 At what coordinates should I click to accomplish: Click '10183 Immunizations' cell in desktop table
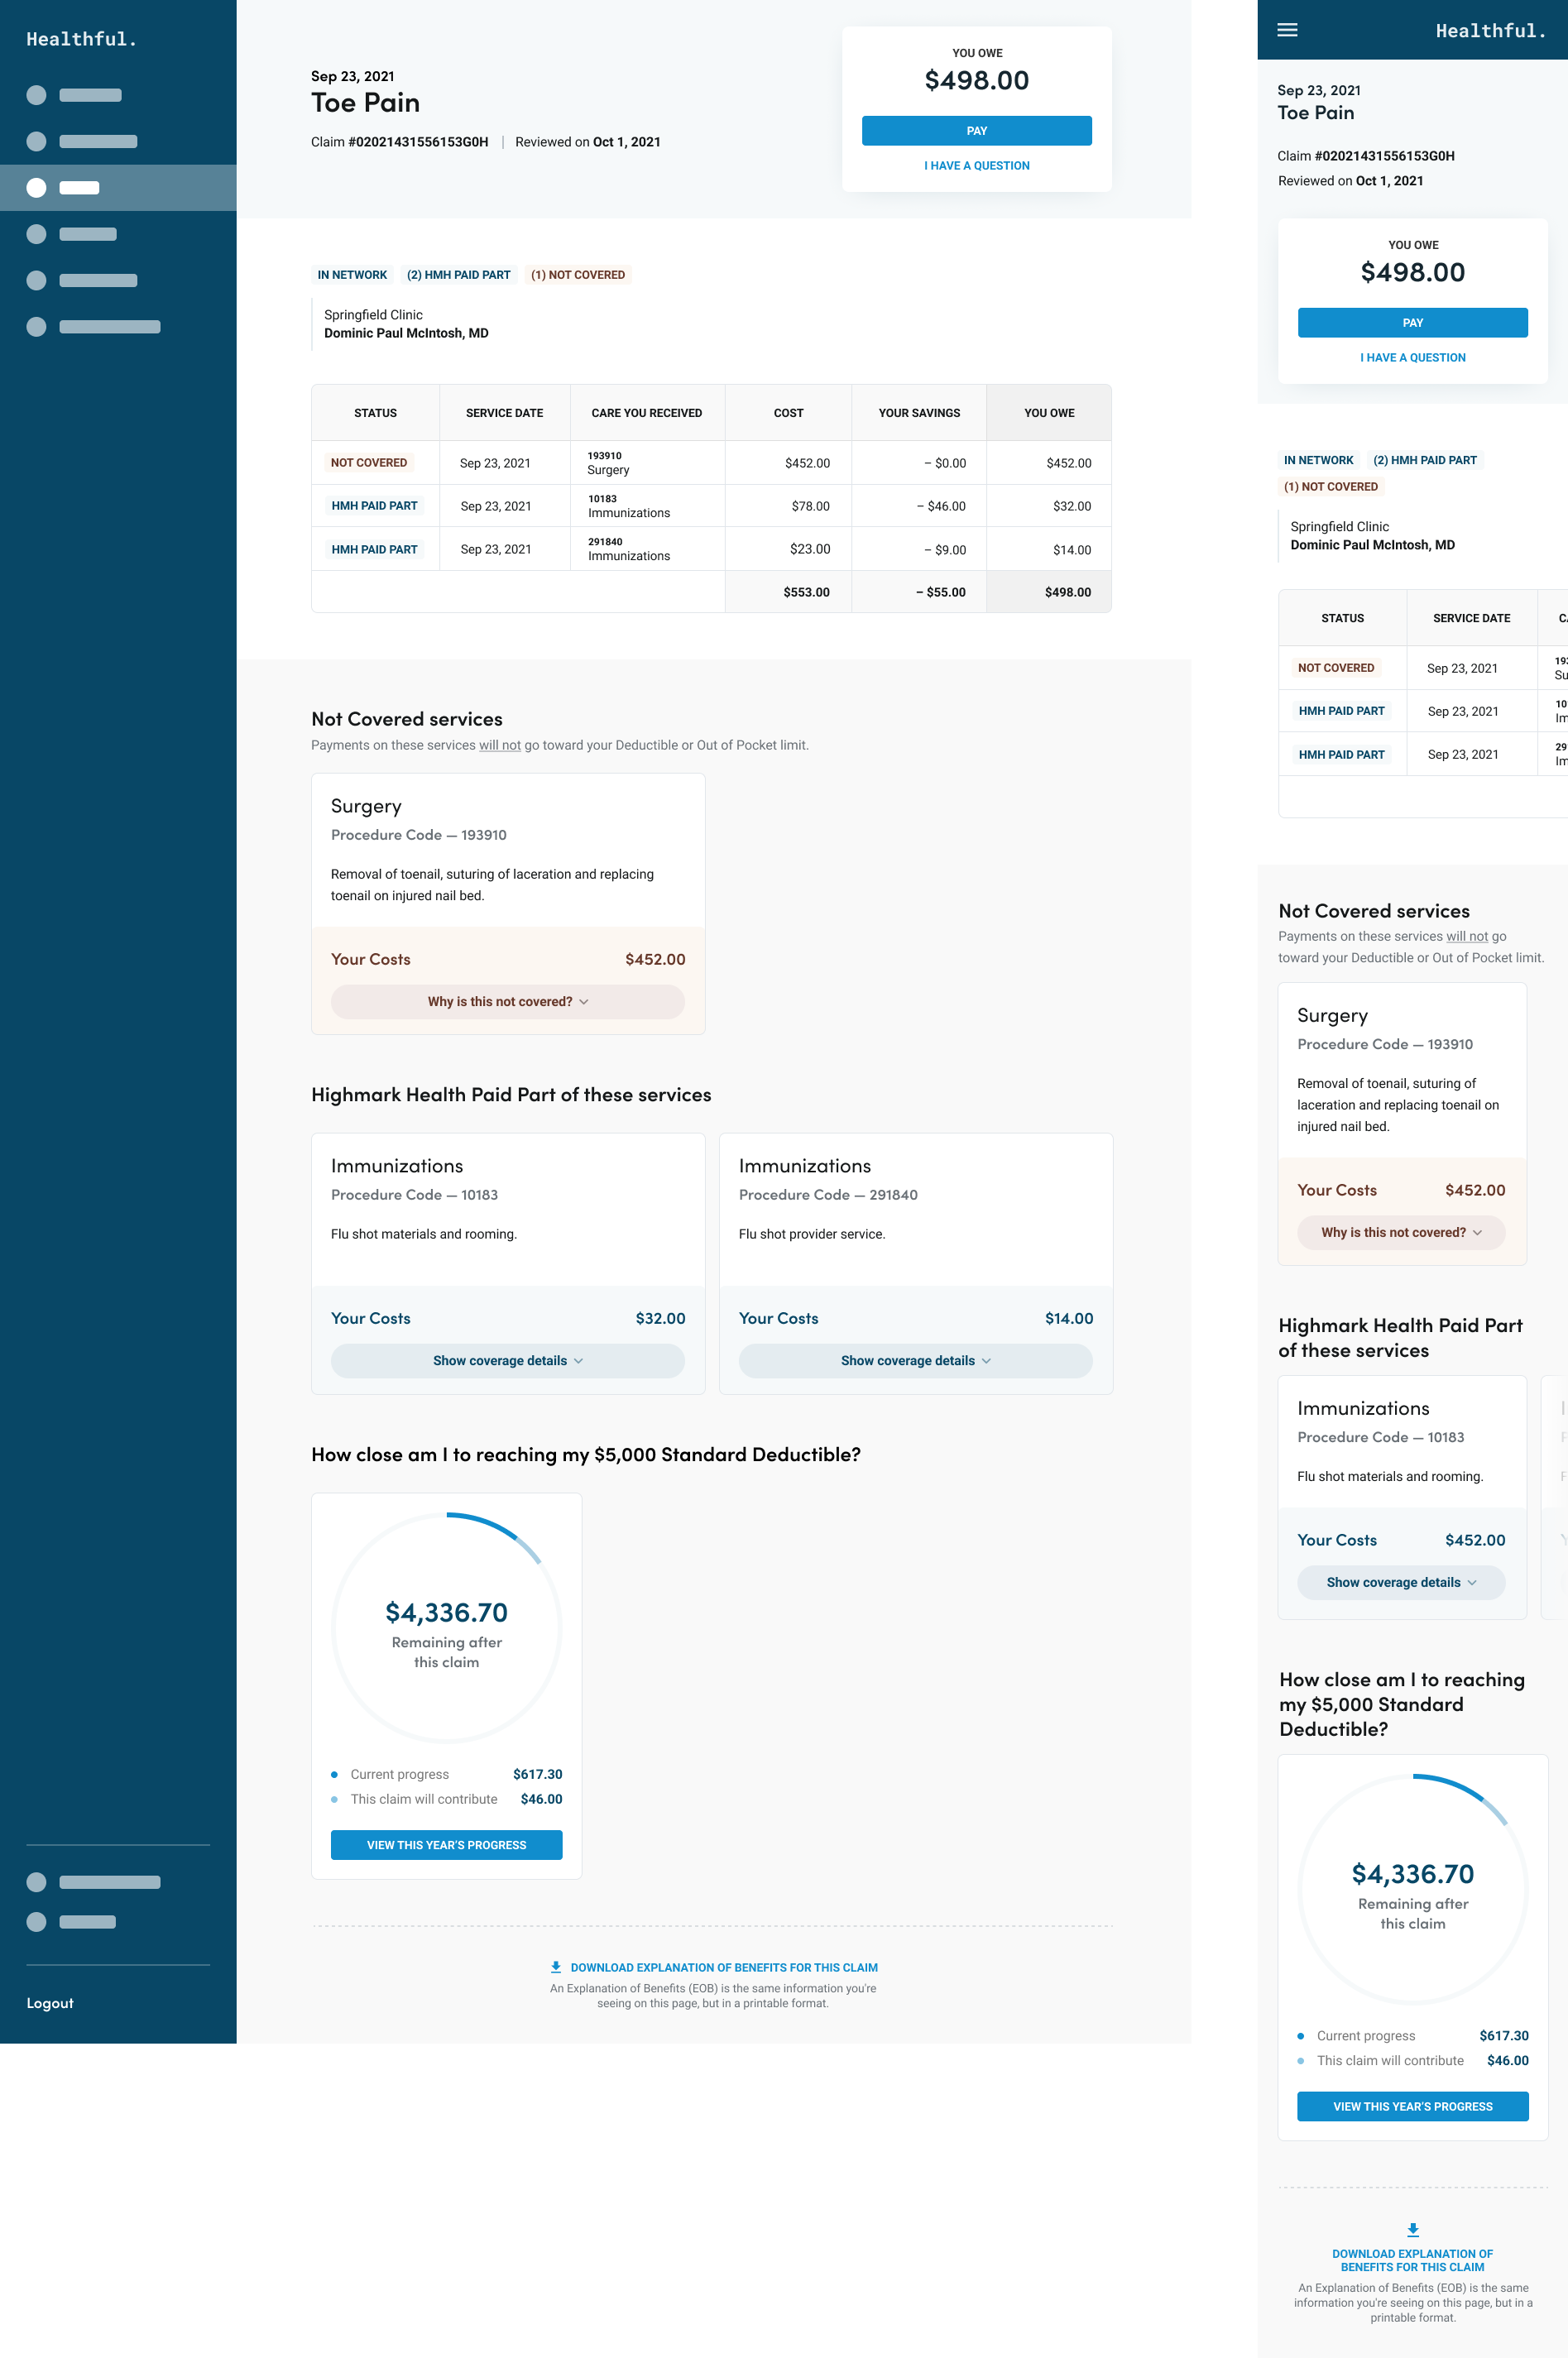646,506
